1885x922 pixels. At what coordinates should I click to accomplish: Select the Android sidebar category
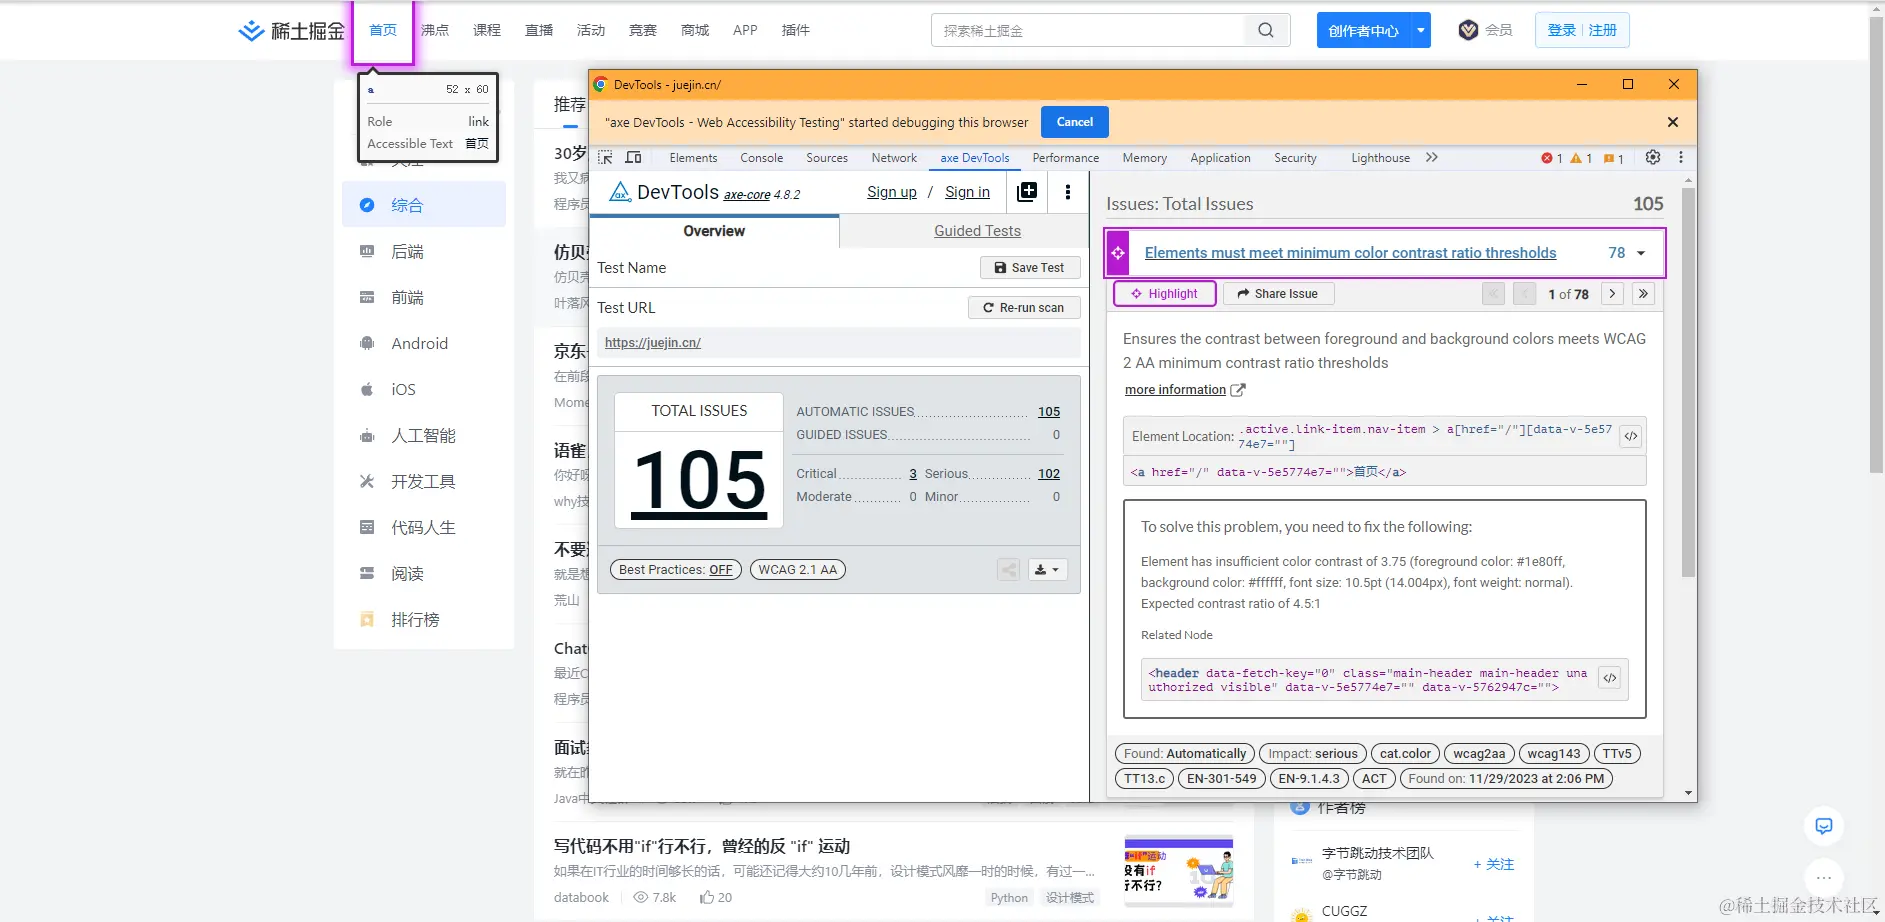click(424, 343)
